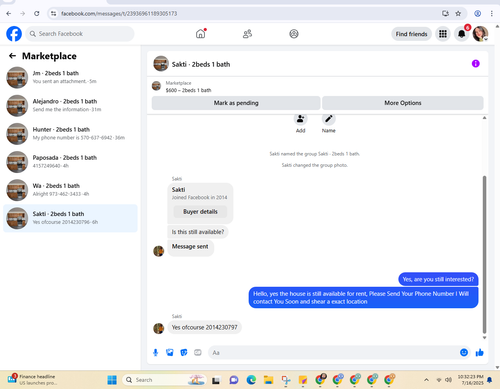Click the Mark as pending button
The width and height of the screenshot is (500, 389).
click(x=236, y=103)
